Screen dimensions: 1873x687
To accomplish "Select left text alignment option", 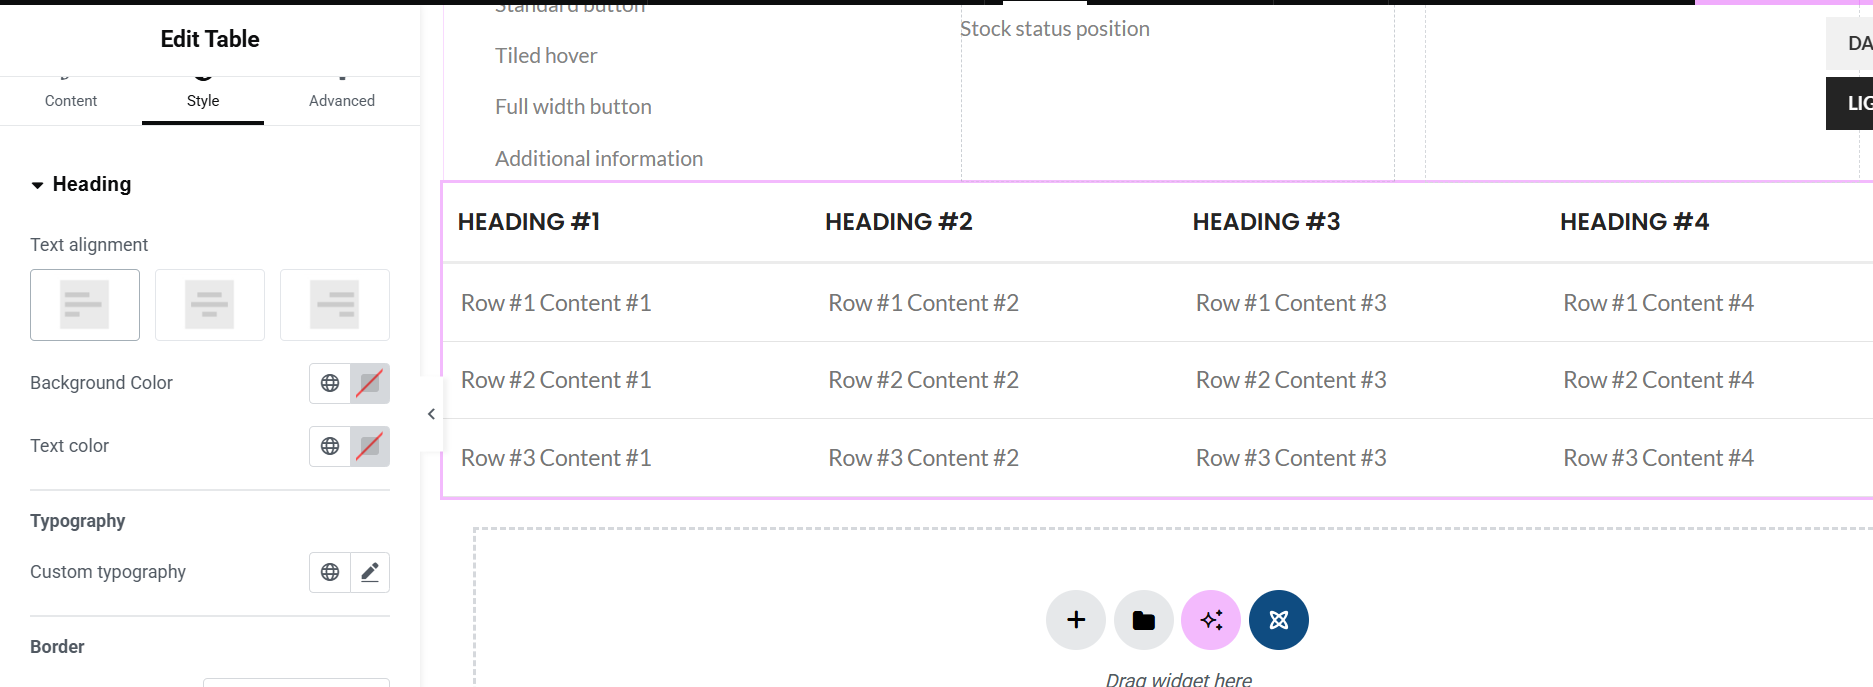I will [85, 305].
